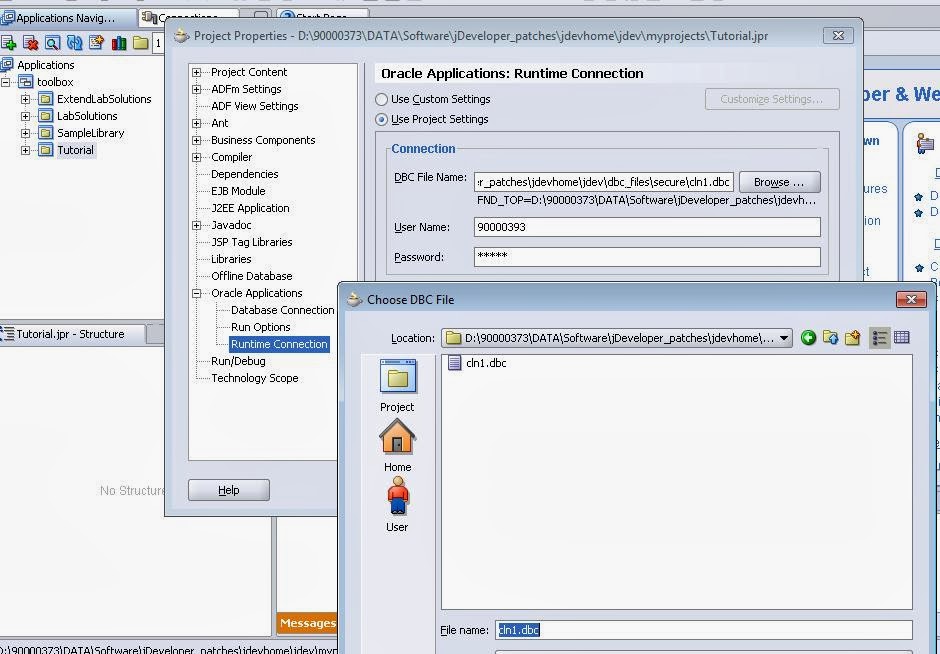
Task: Select the cln1.dbc file icon
Action: 455,363
